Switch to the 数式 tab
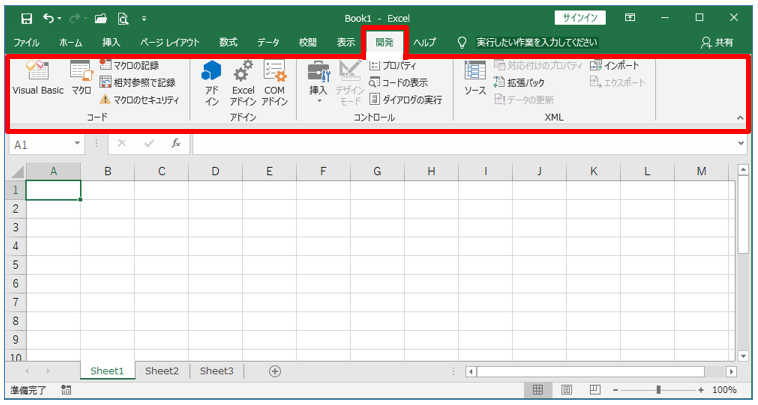 pyautogui.click(x=228, y=43)
